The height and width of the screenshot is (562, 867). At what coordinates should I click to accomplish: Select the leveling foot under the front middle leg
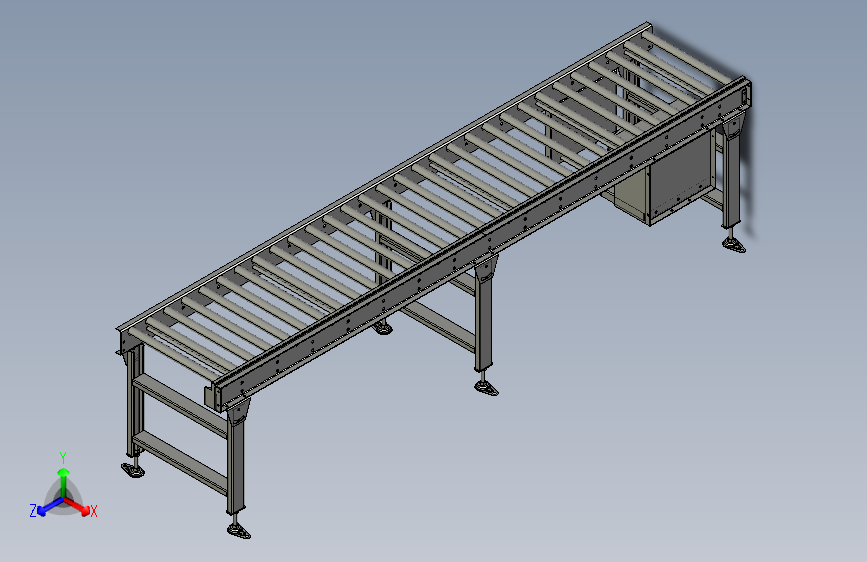coord(486,386)
